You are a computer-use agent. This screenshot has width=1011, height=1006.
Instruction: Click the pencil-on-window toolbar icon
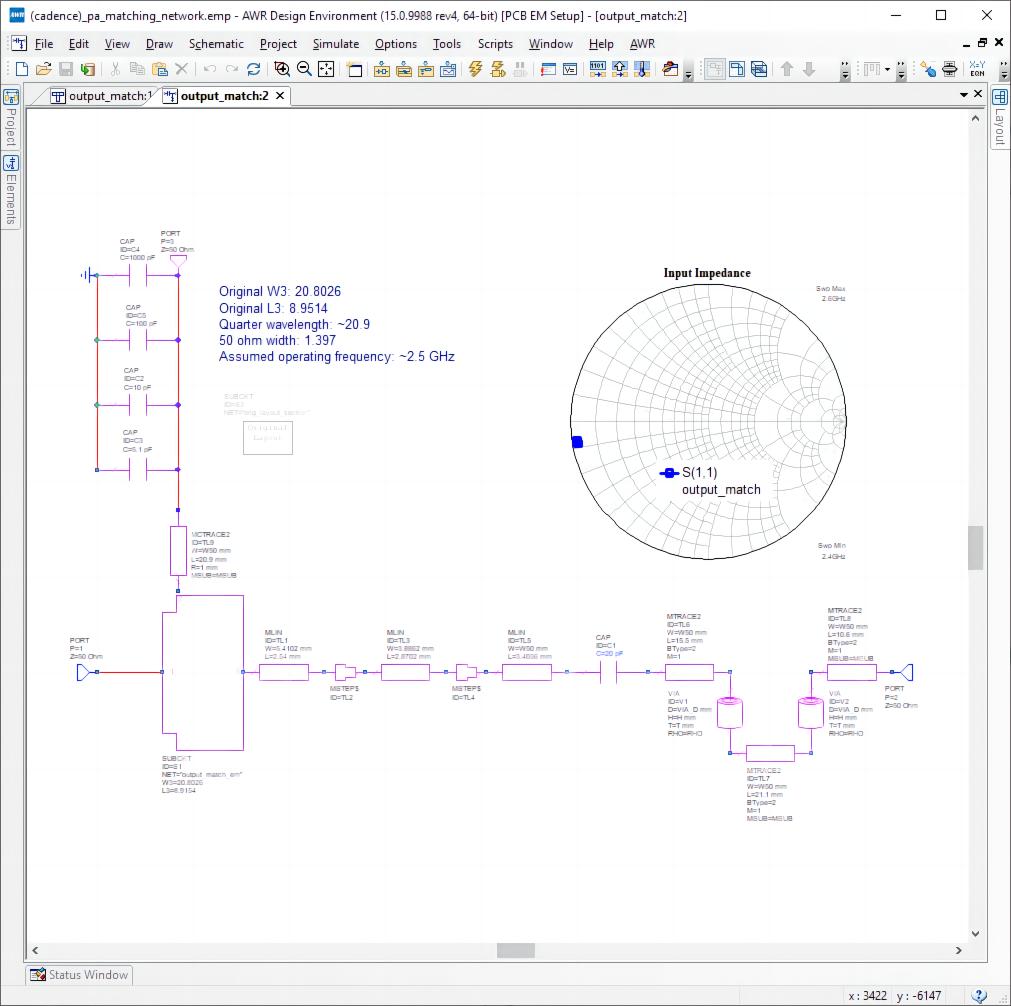click(x=671, y=69)
